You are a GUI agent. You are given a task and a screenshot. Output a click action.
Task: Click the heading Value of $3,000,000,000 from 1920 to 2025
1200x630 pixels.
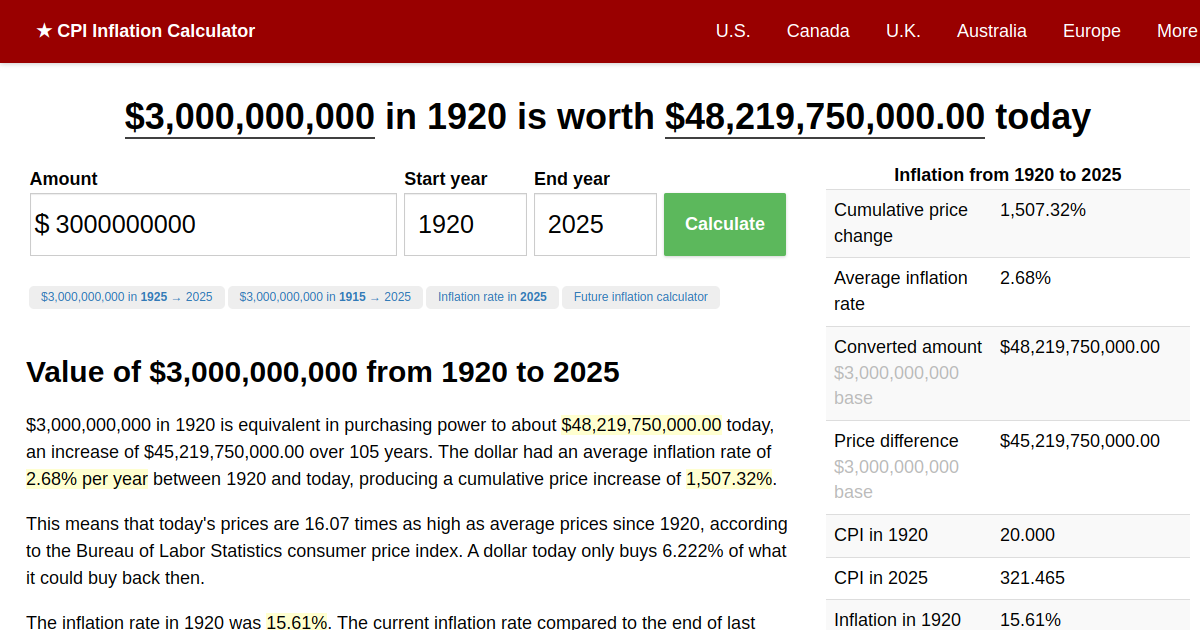point(323,372)
